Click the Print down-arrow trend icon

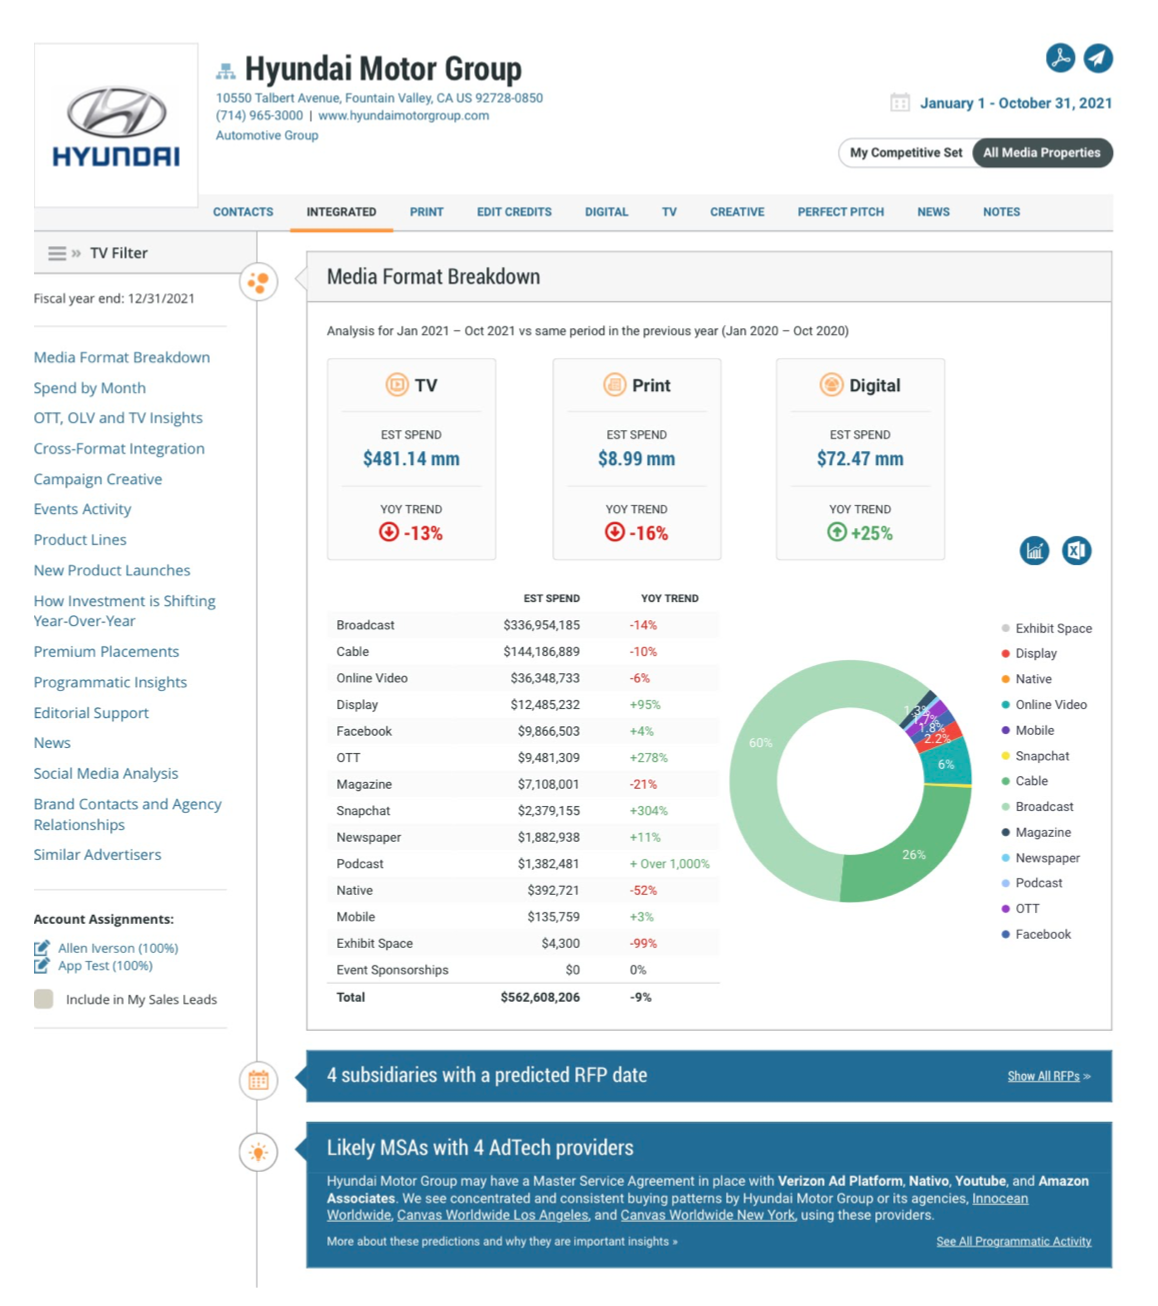click(x=615, y=532)
